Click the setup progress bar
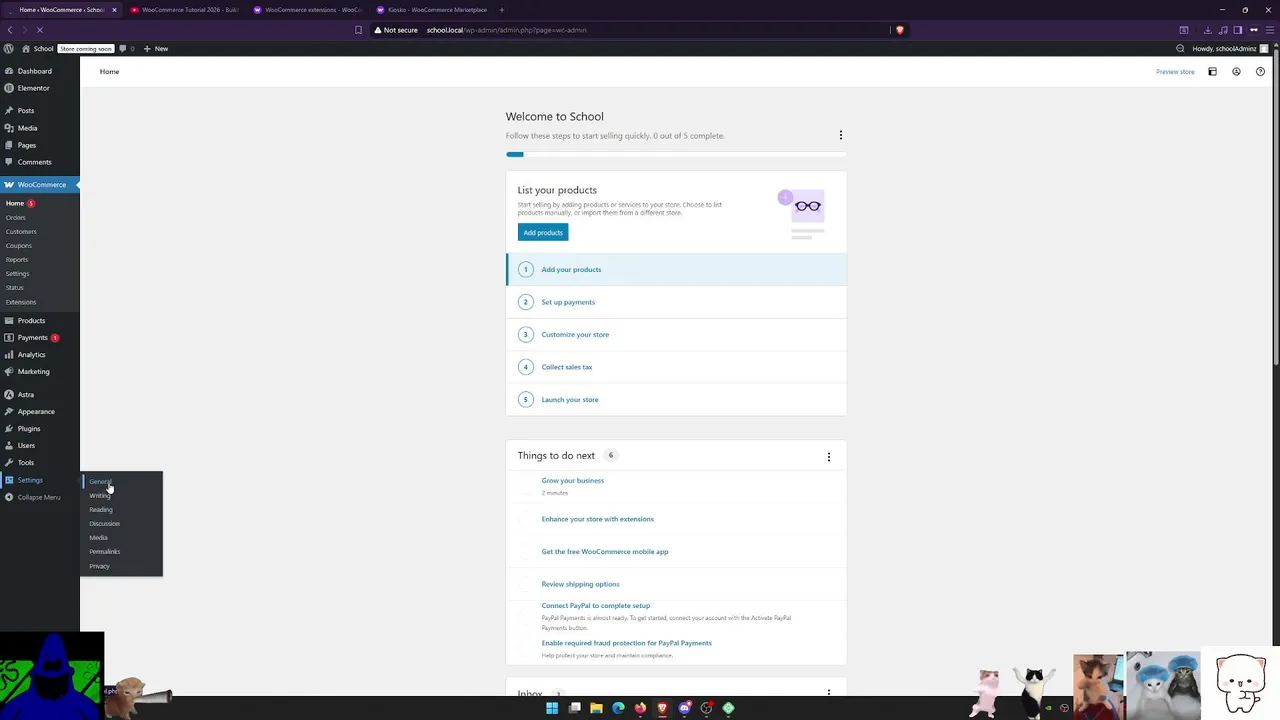Viewport: 1280px width, 720px height. click(676, 154)
